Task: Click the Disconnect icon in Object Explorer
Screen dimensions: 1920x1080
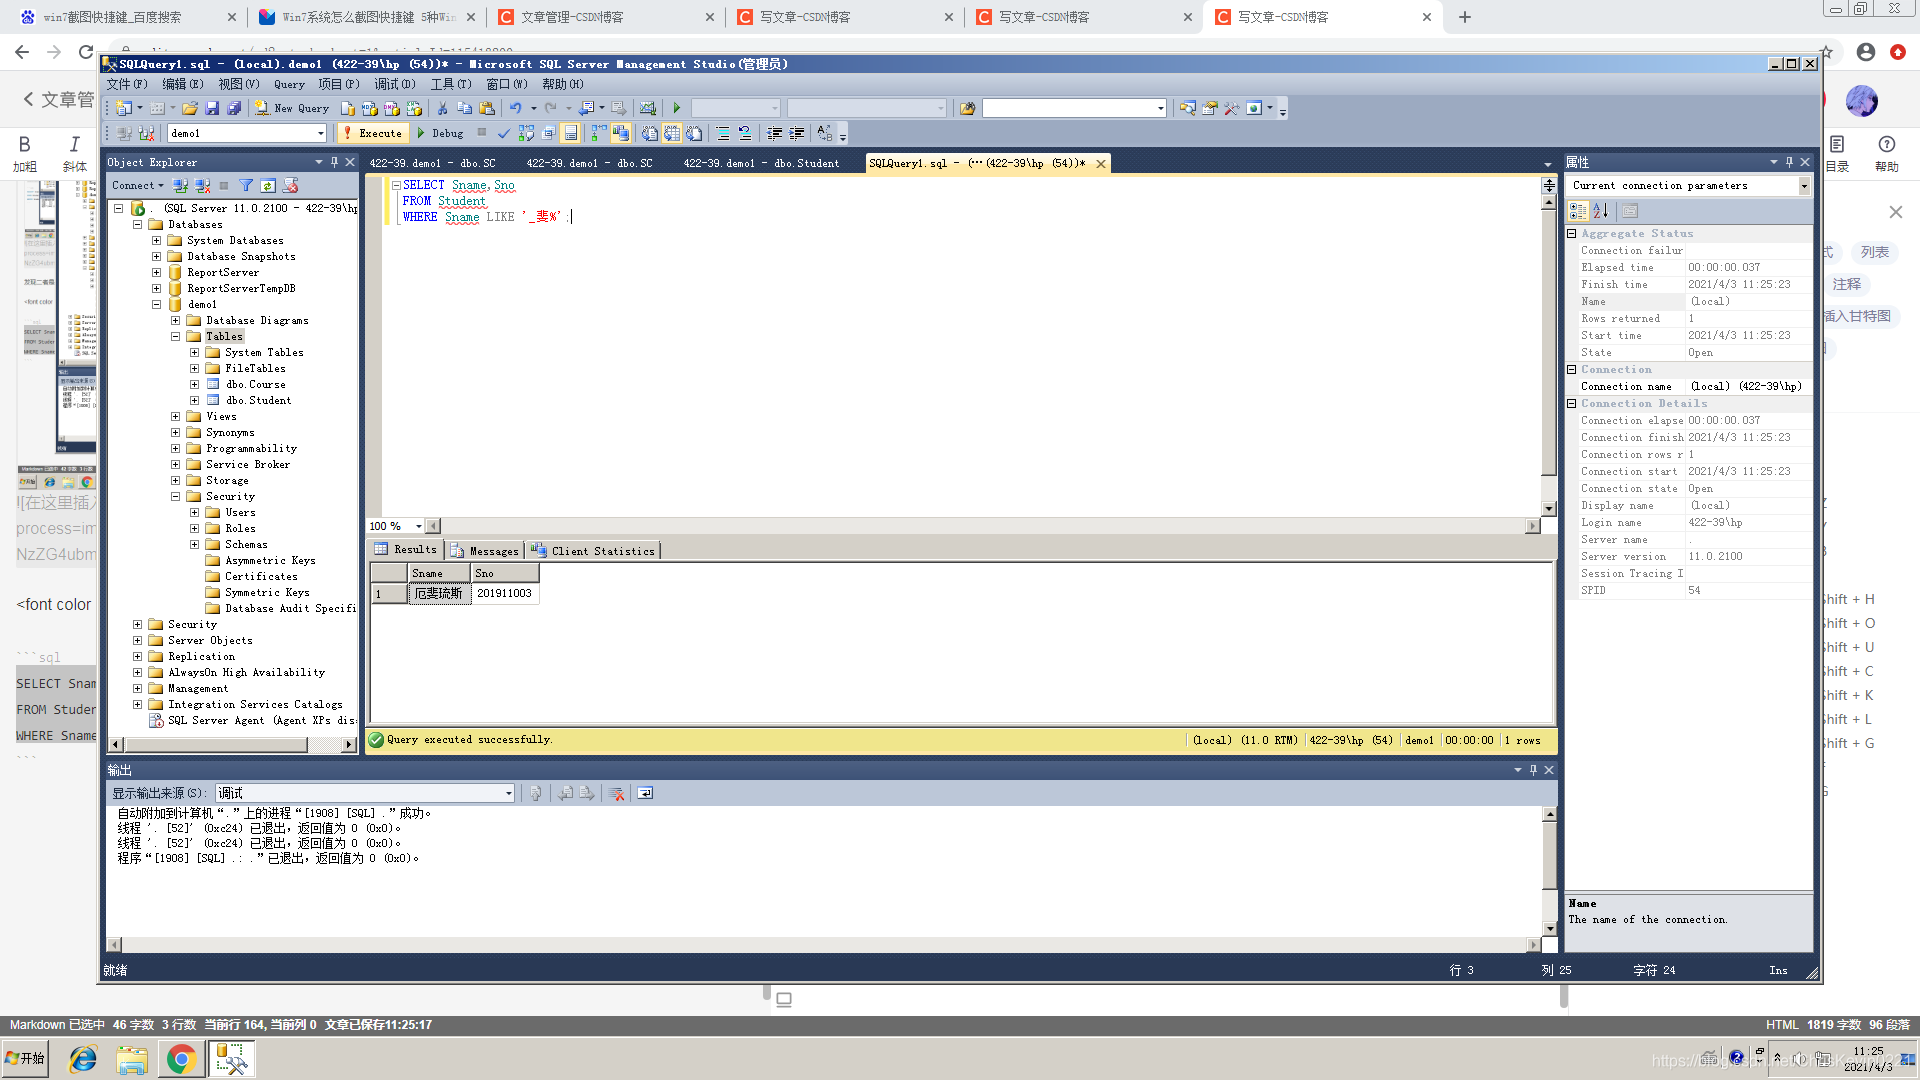Action: pos(203,186)
